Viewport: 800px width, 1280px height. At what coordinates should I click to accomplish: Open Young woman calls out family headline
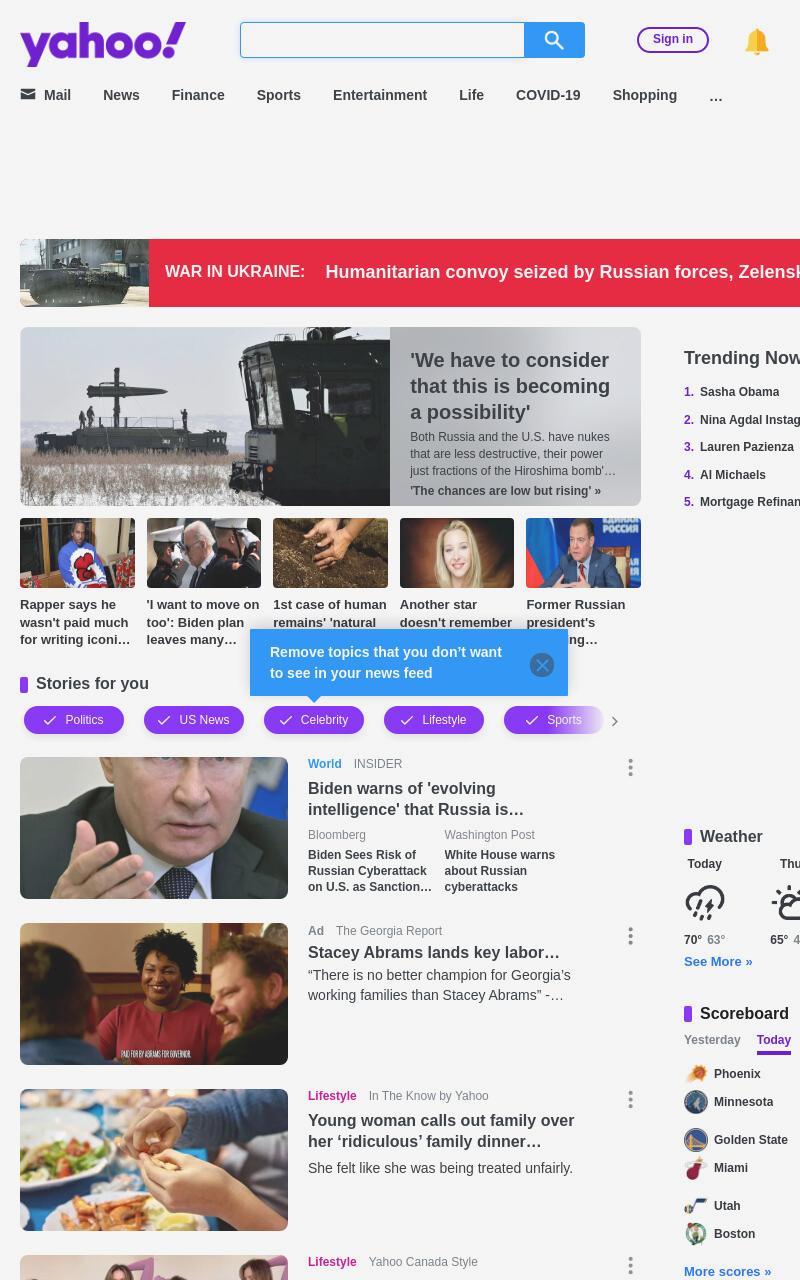pos(441,1131)
